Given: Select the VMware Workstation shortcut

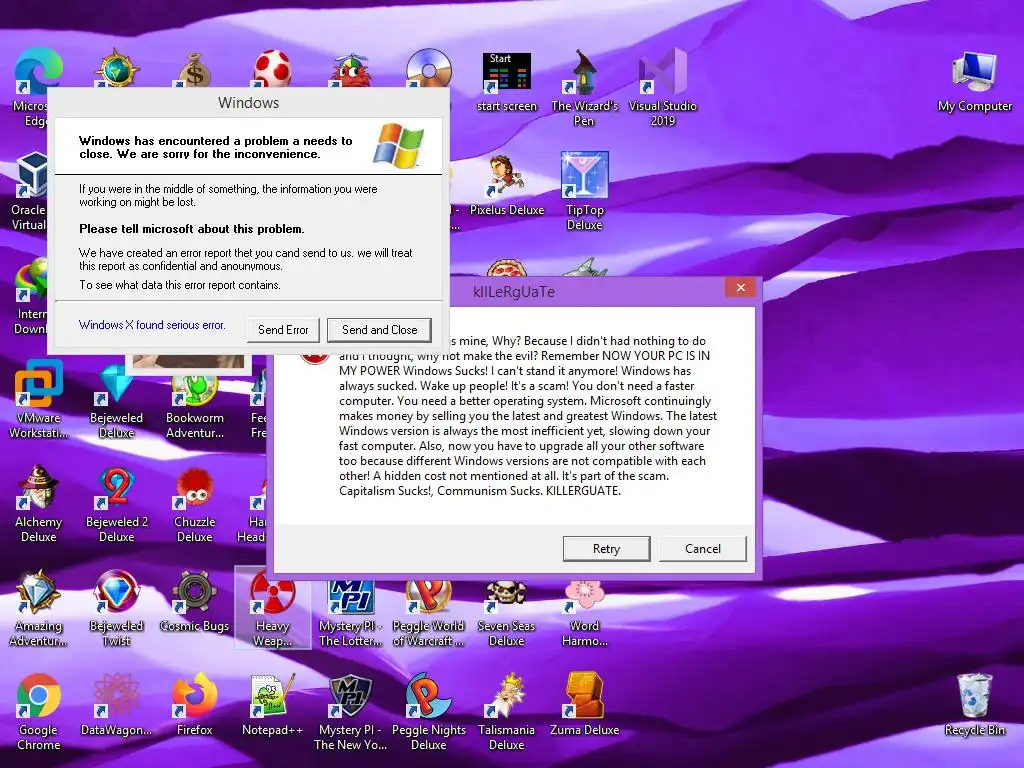Looking at the screenshot, I should pyautogui.click(x=39, y=400).
